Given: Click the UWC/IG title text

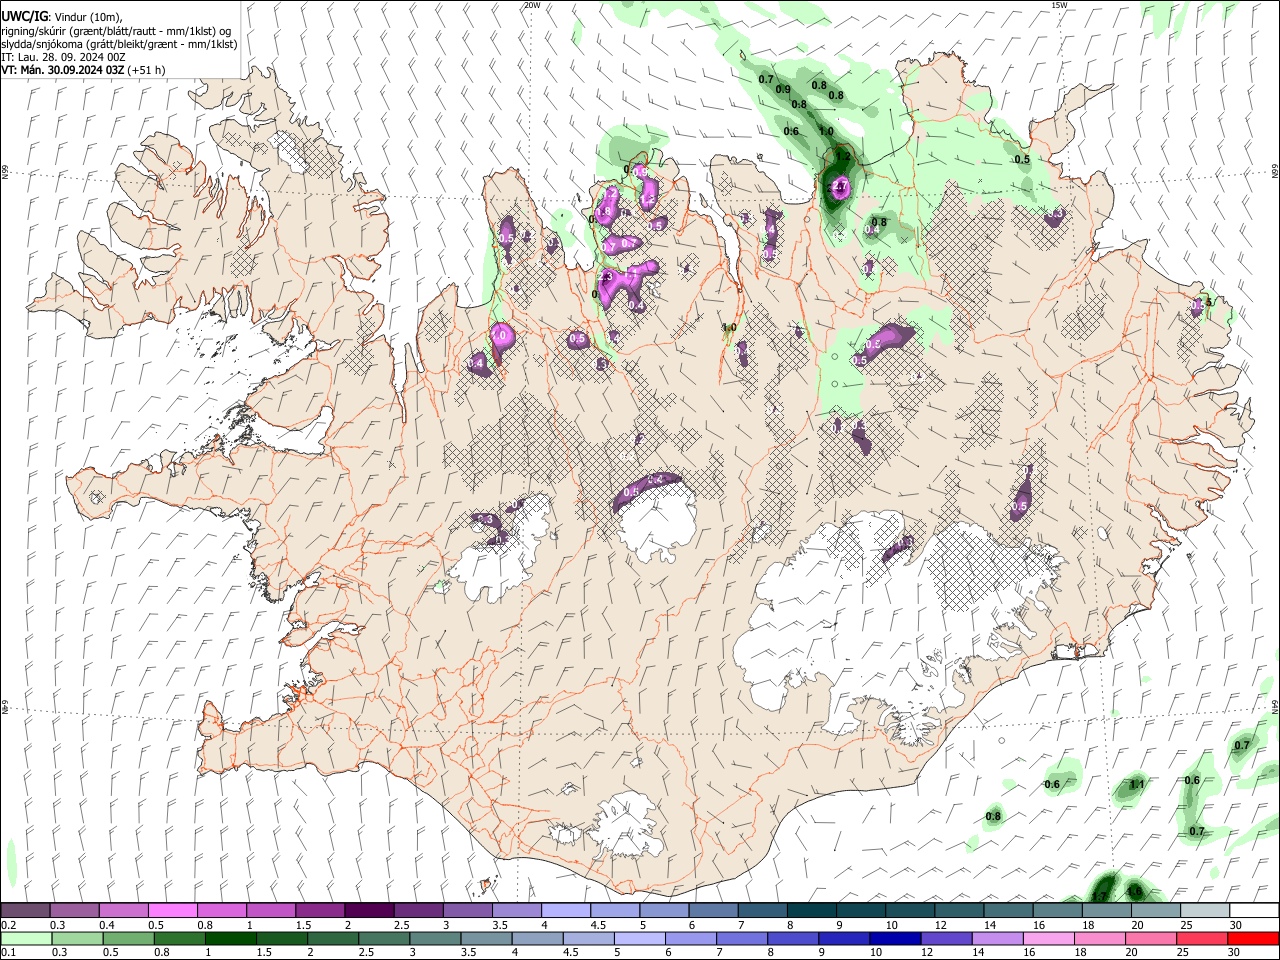Looking at the screenshot, I should [x=24, y=17].
